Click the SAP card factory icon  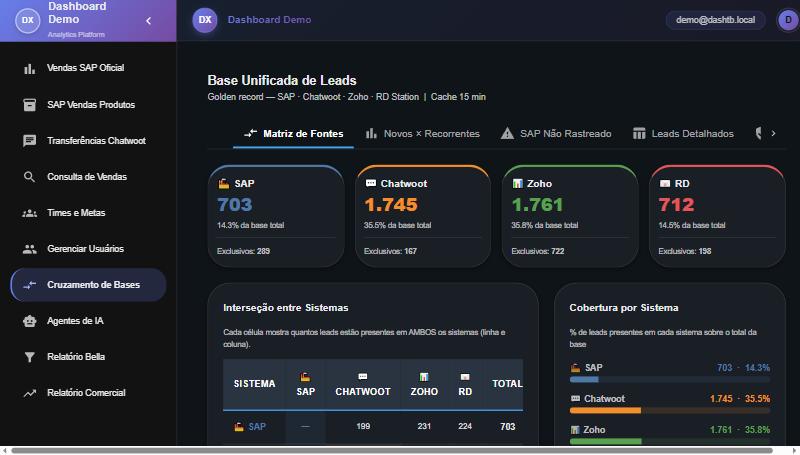coord(223,184)
